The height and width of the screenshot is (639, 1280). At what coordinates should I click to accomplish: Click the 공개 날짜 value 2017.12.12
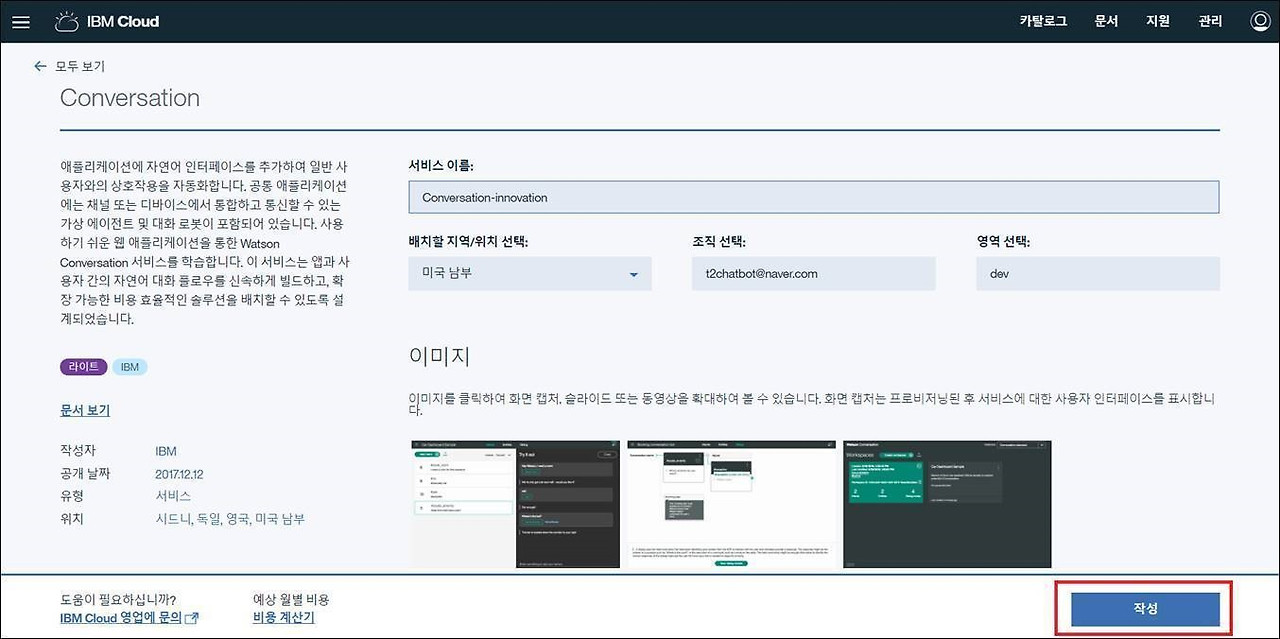click(179, 474)
